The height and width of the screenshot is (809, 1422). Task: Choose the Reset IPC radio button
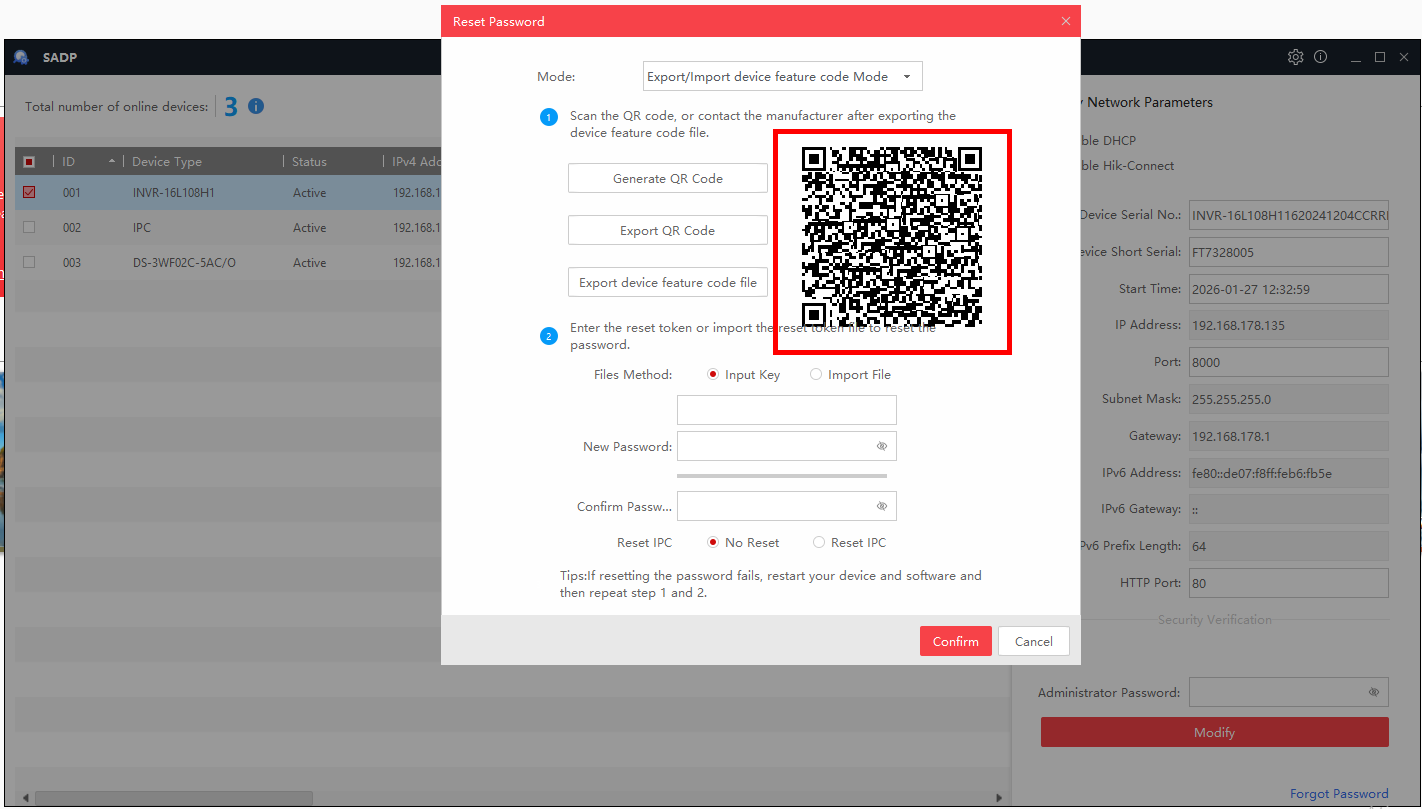click(x=819, y=543)
